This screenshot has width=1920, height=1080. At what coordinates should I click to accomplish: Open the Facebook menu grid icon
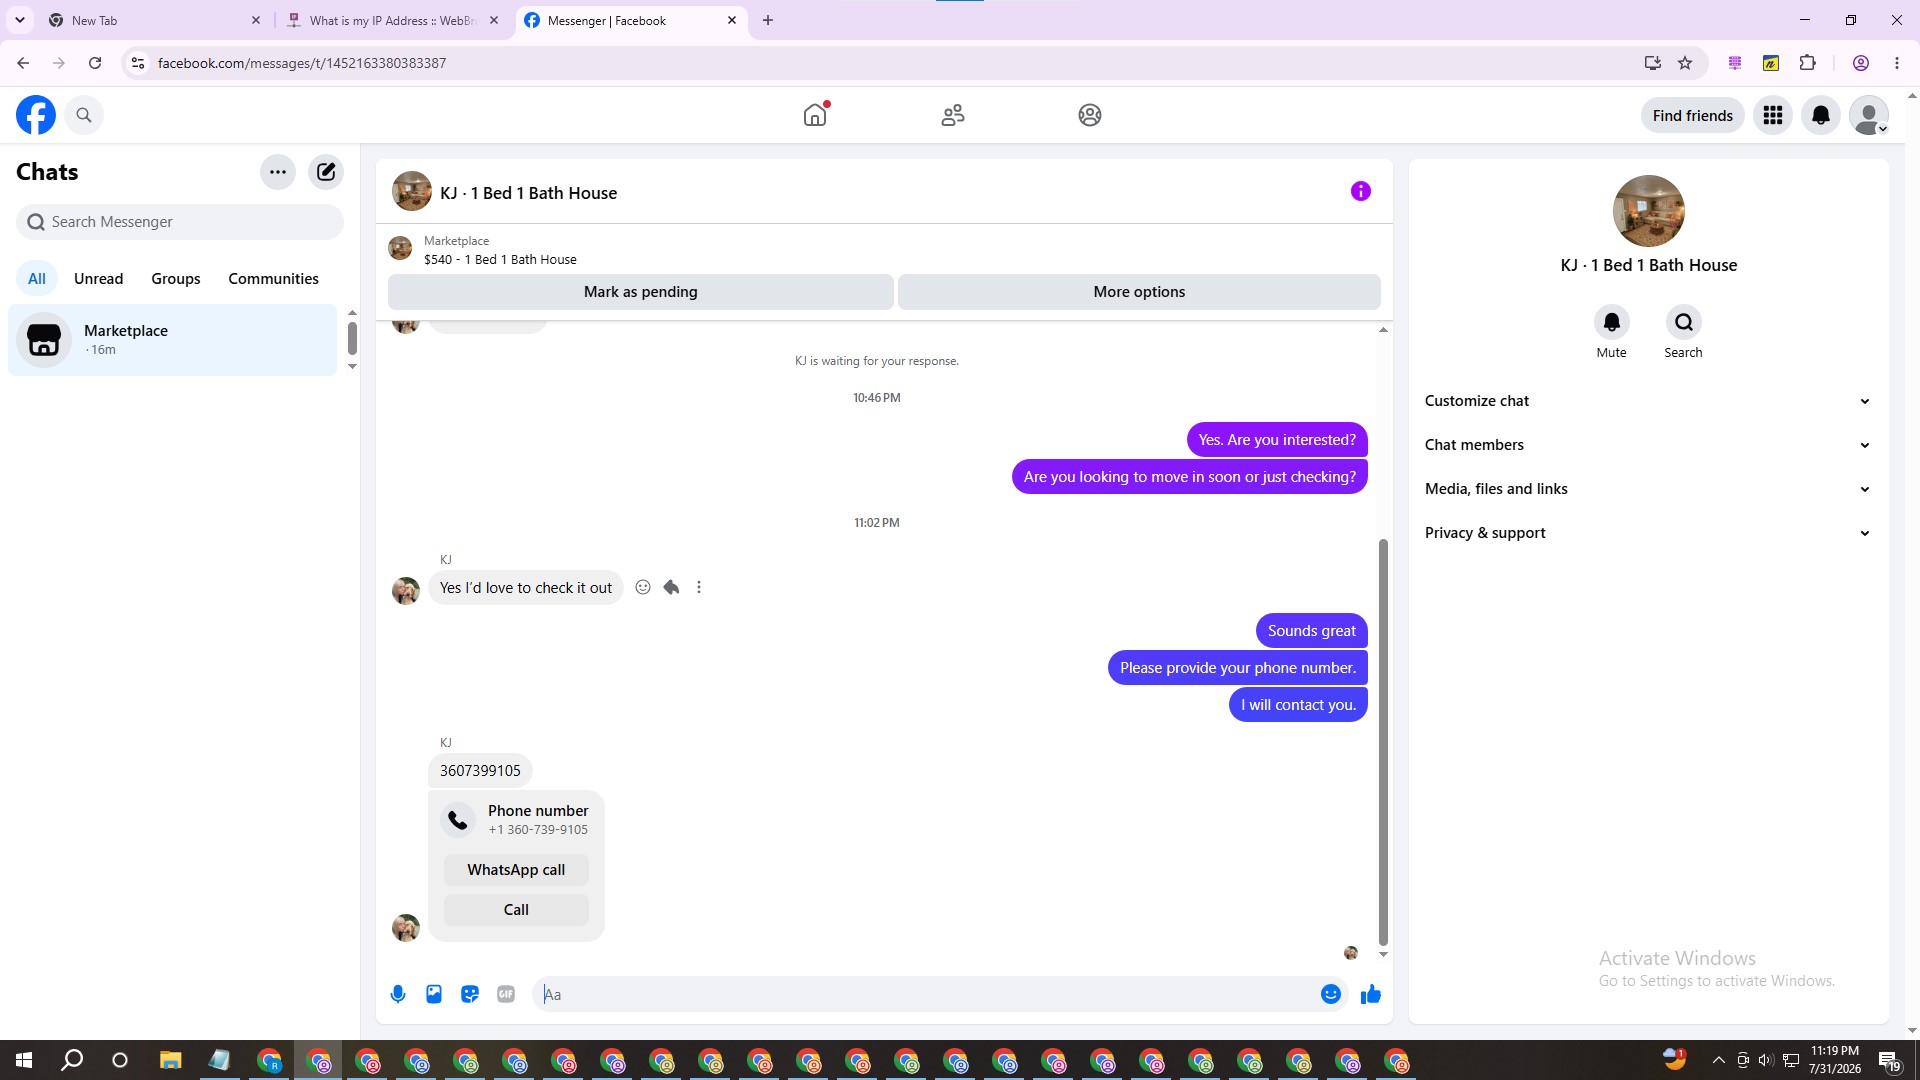(1773, 115)
